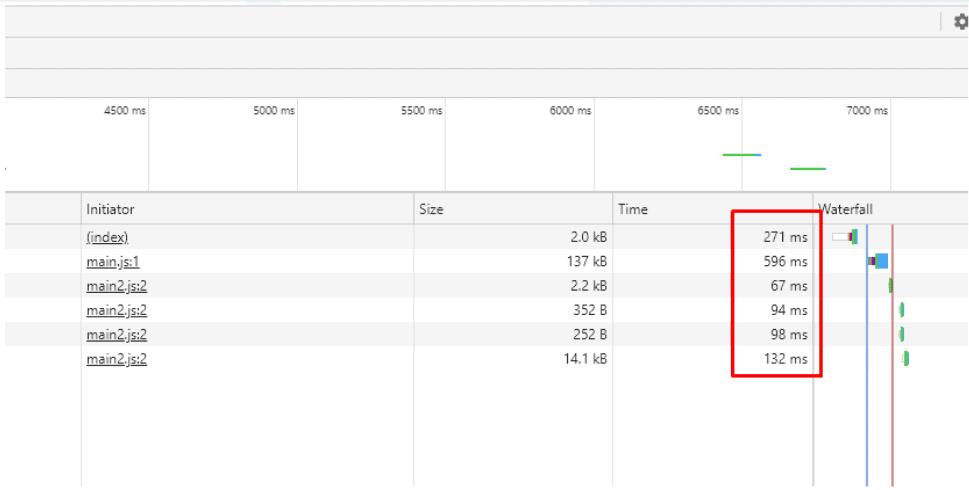Click the 137 kB size cell
The height and width of the screenshot is (490, 969).
click(x=586, y=262)
